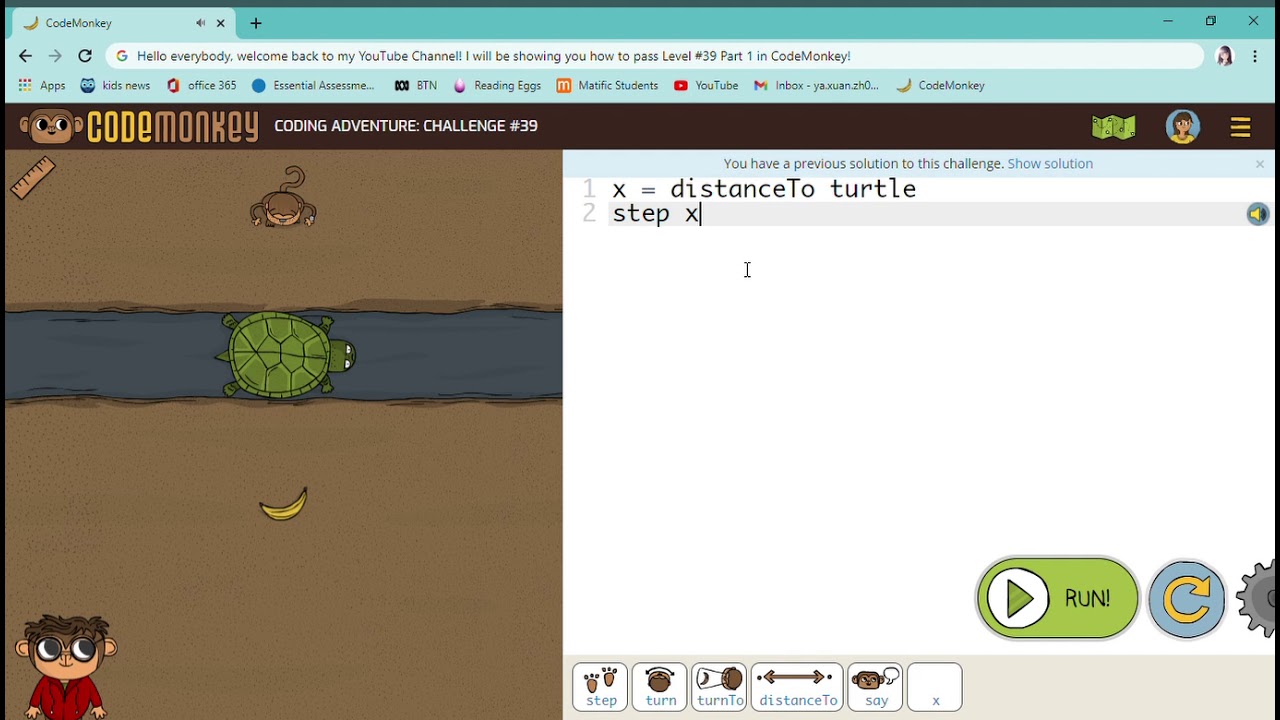The width and height of the screenshot is (1280, 720).
Task: Click the Challenge #39 title text
Action: 406,126
